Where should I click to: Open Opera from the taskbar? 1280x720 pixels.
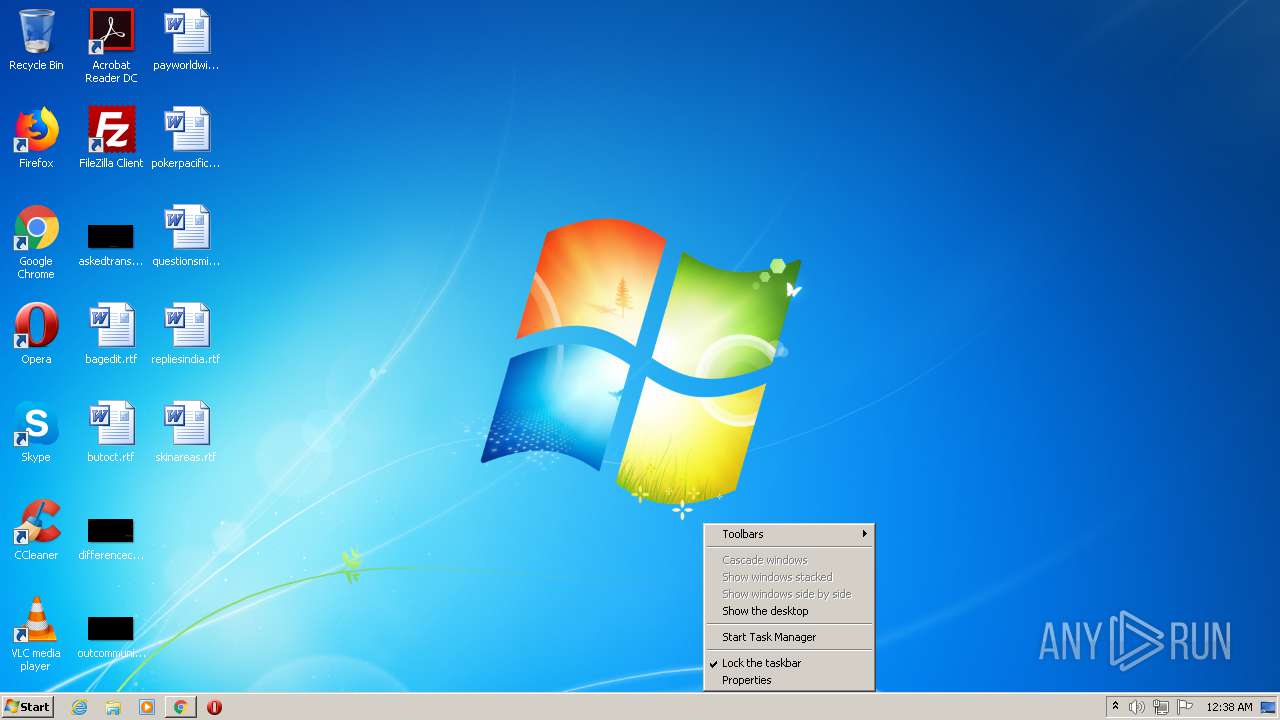pyautogui.click(x=214, y=707)
